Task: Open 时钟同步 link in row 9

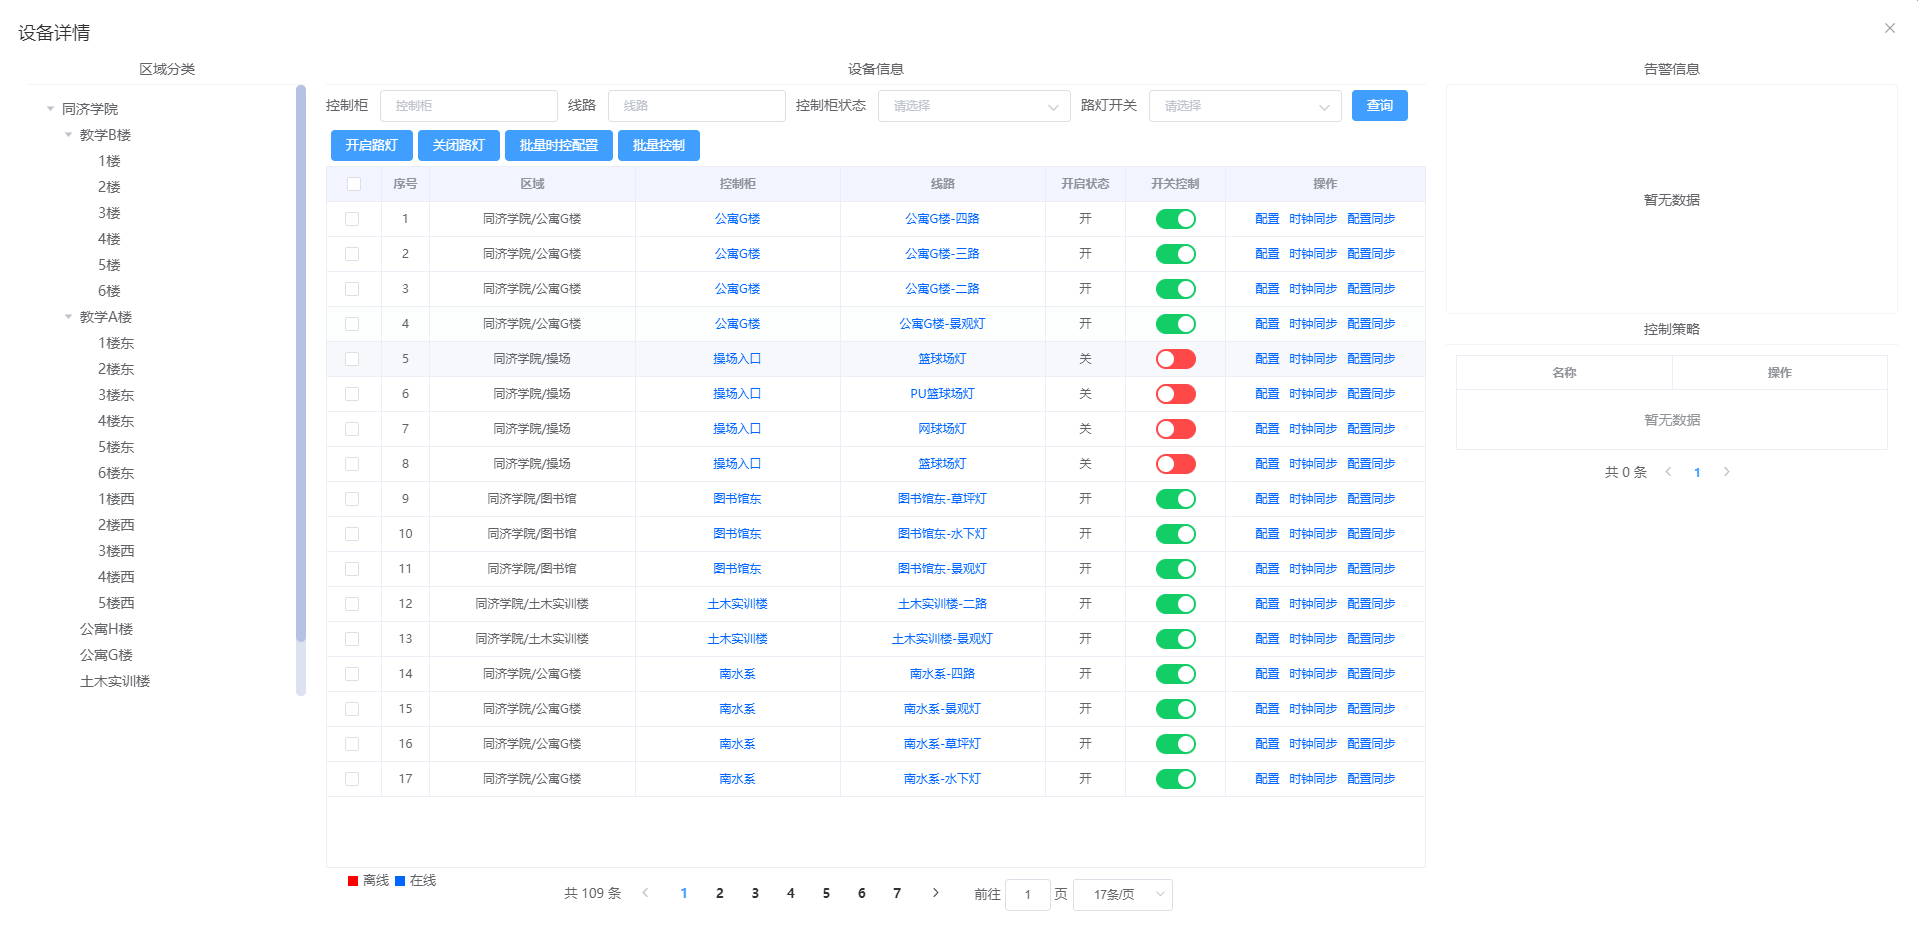Action: [x=1313, y=498]
